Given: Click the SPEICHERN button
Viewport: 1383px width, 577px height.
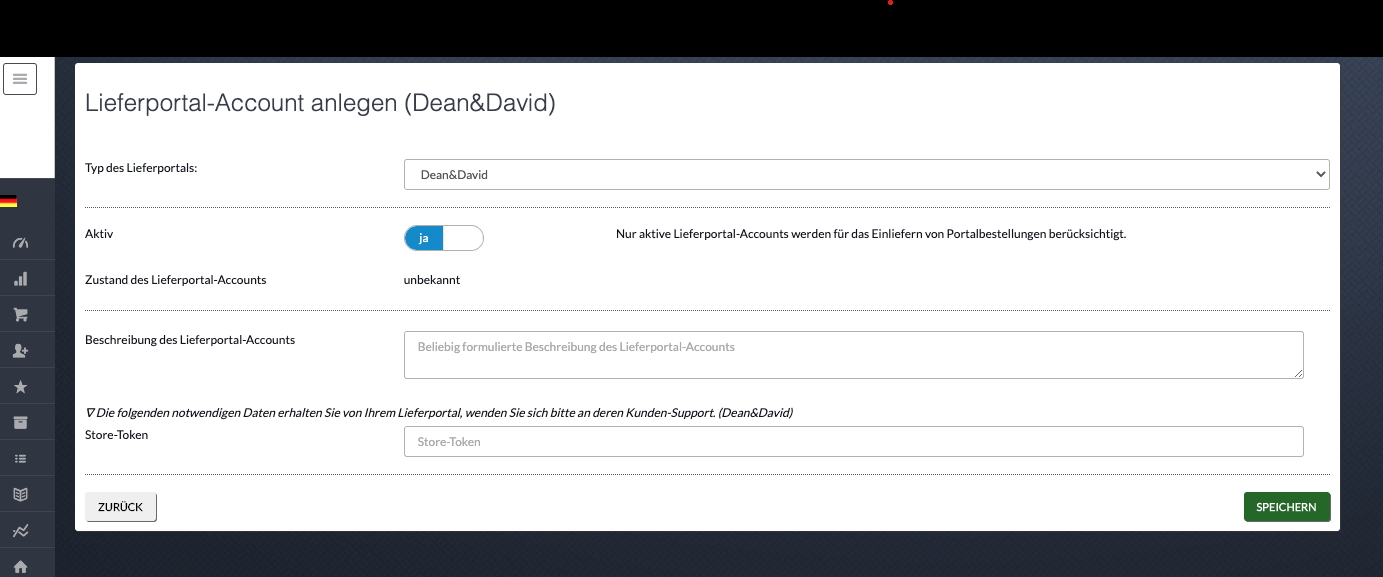Looking at the screenshot, I should pyautogui.click(x=1287, y=507).
